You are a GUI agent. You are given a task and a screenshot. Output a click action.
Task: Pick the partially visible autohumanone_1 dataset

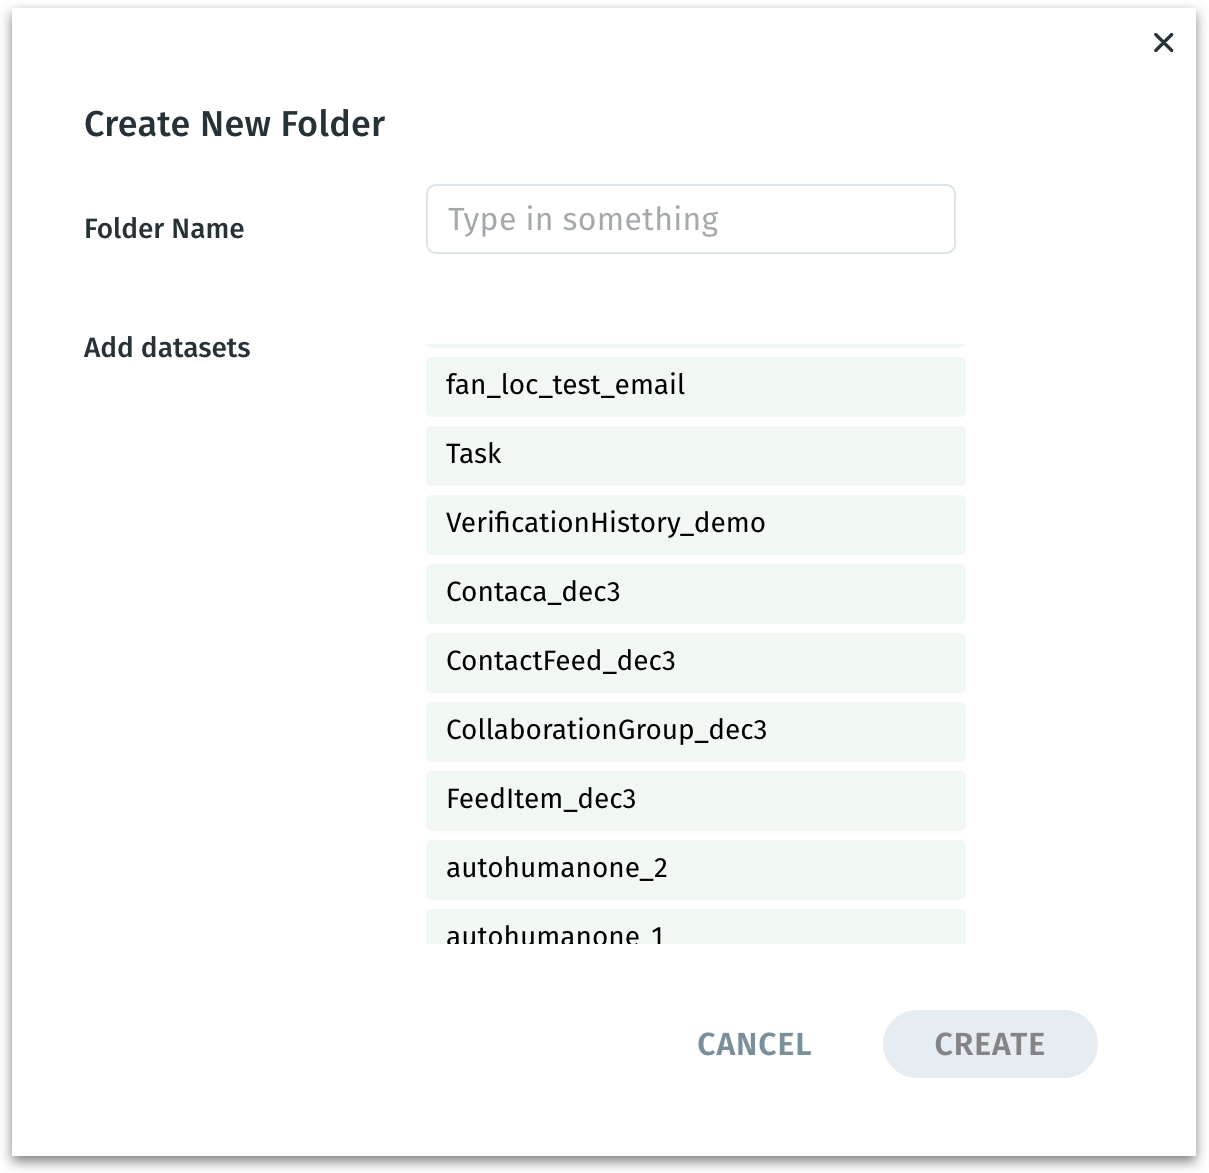tap(695, 929)
